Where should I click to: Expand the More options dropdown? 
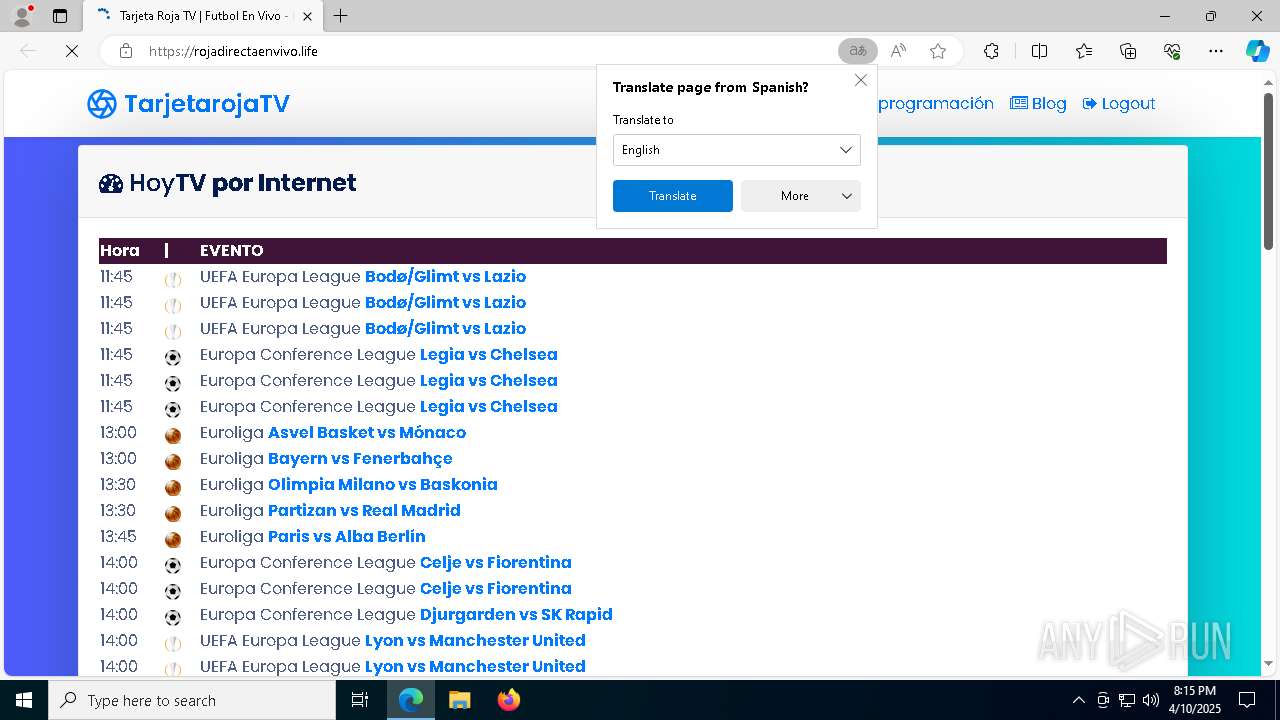click(x=801, y=196)
